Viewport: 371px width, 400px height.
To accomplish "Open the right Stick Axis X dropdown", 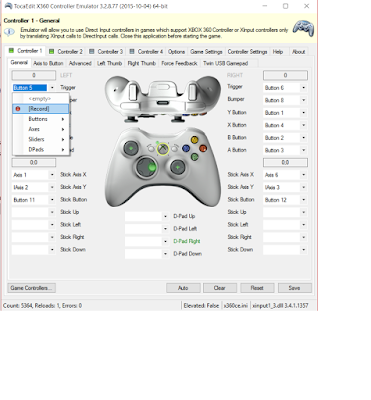I will pos(285,175).
